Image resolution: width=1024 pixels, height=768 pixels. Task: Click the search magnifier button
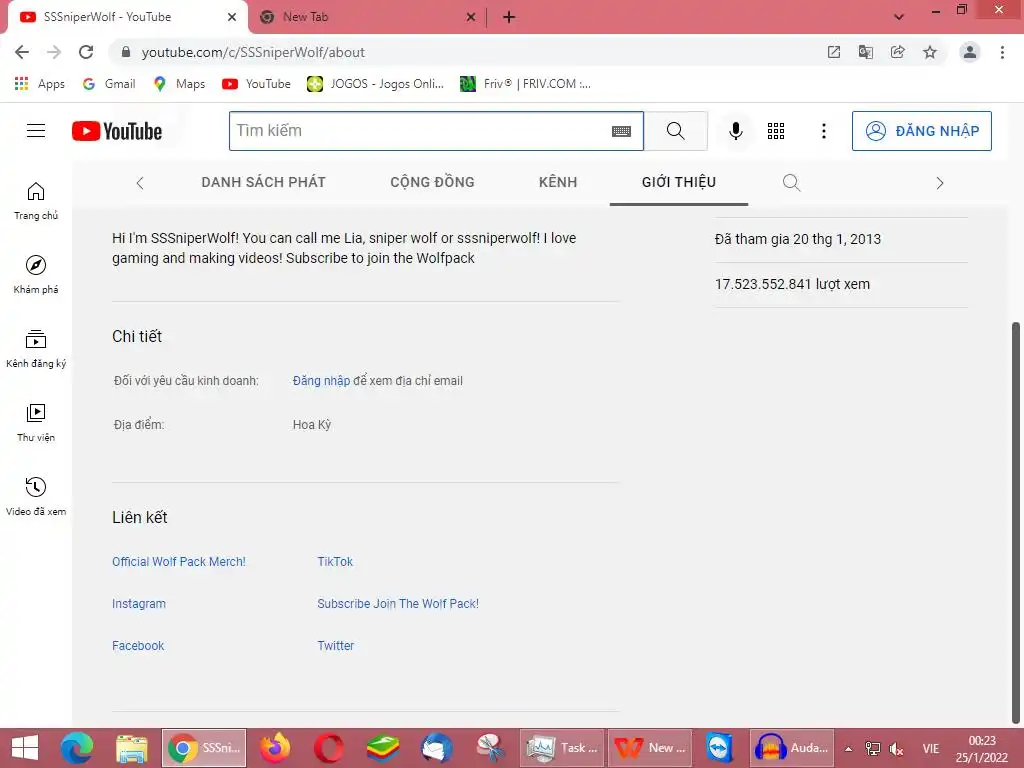point(675,131)
